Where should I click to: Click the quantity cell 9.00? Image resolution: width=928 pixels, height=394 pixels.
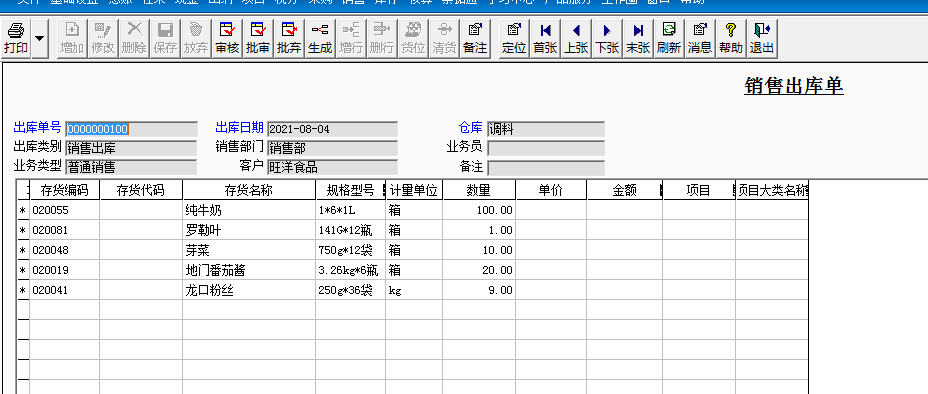pos(479,290)
